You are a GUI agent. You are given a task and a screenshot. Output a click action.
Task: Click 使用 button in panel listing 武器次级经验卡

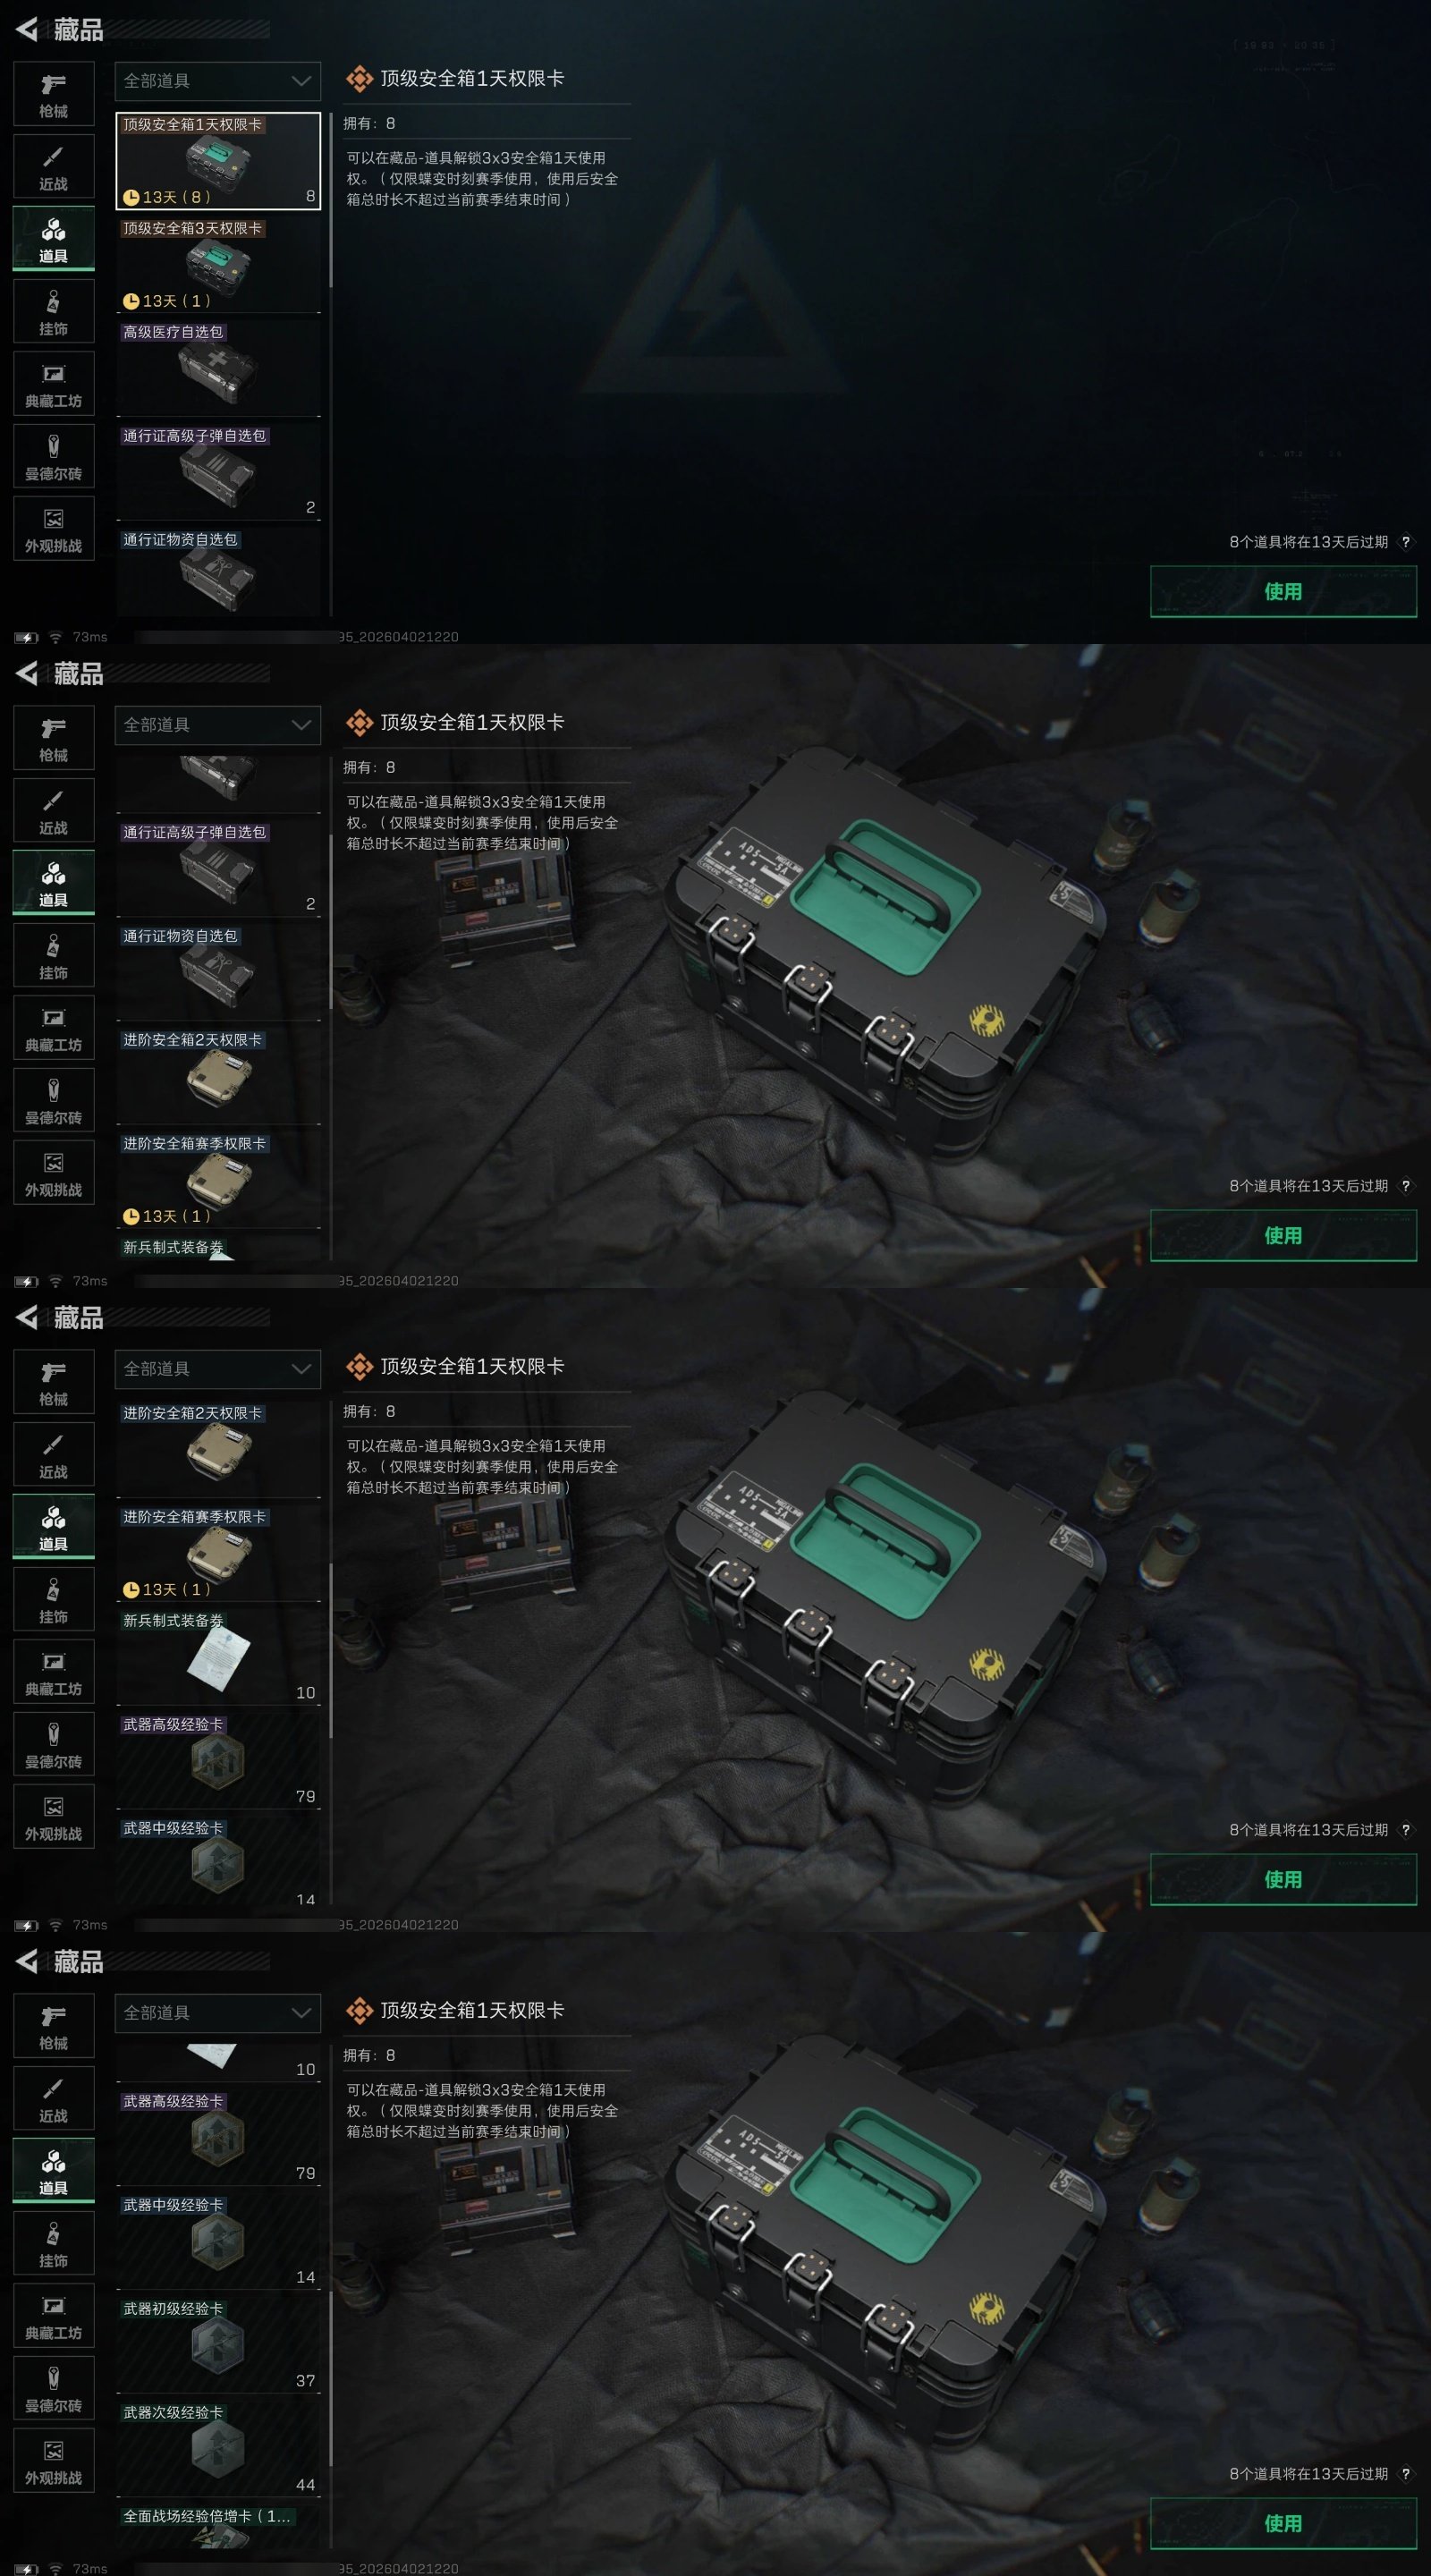click(x=1283, y=2523)
